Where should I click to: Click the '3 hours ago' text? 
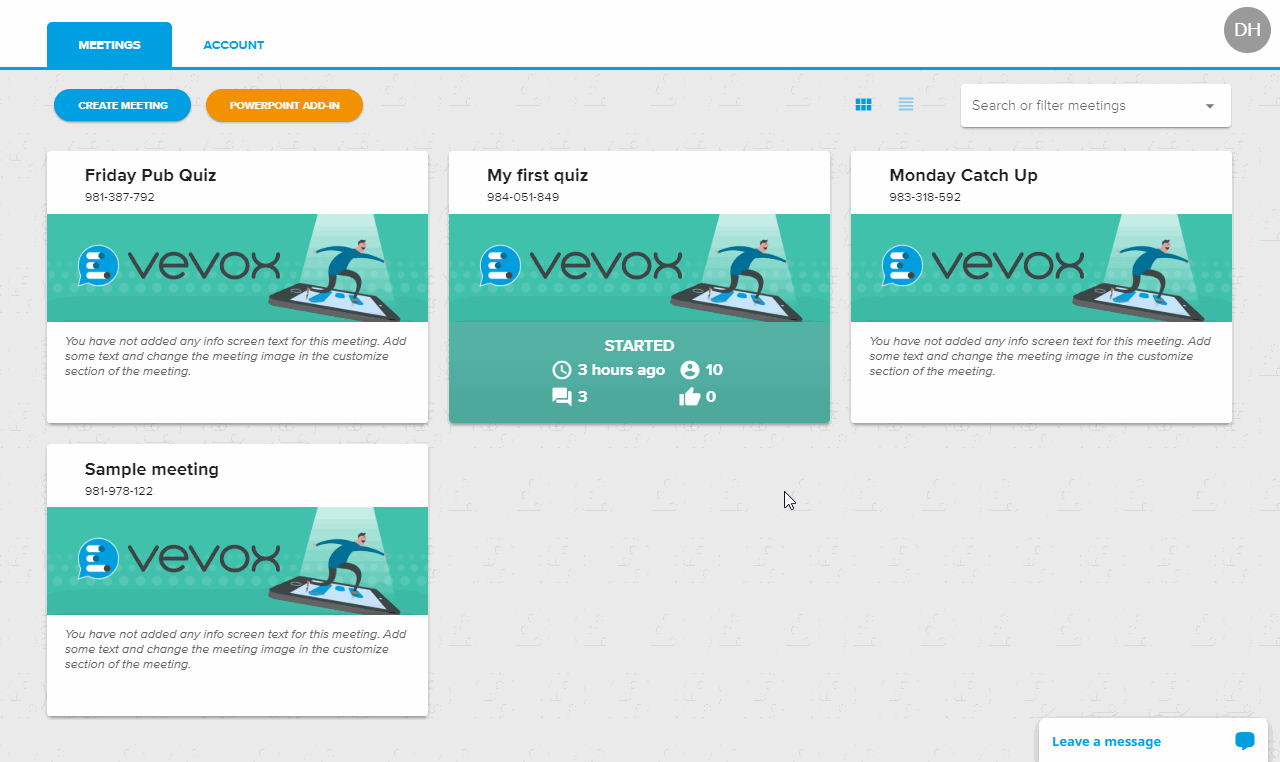(621, 370)
